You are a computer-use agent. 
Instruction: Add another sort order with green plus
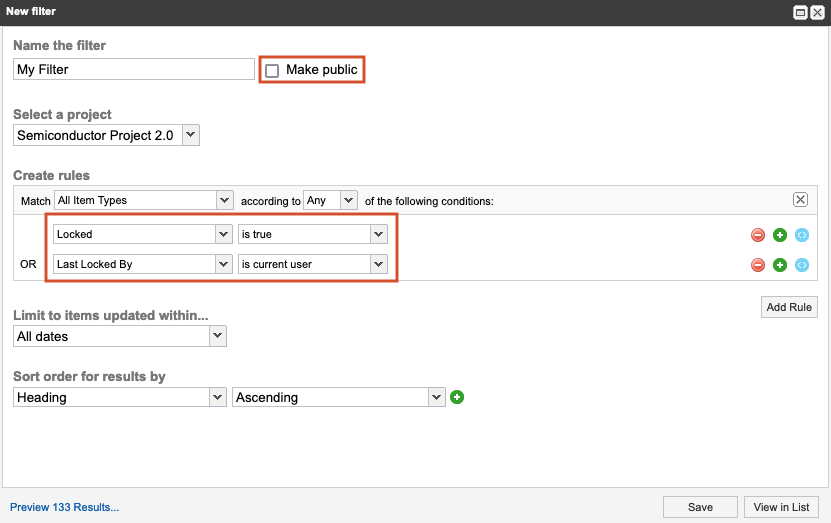[457, 397]
